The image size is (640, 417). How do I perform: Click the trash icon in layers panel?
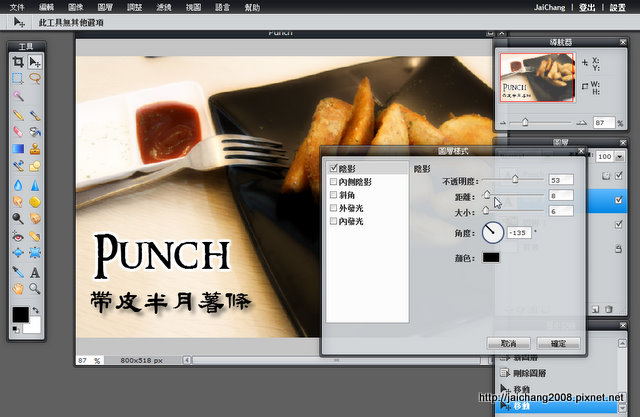click(609, 309)
